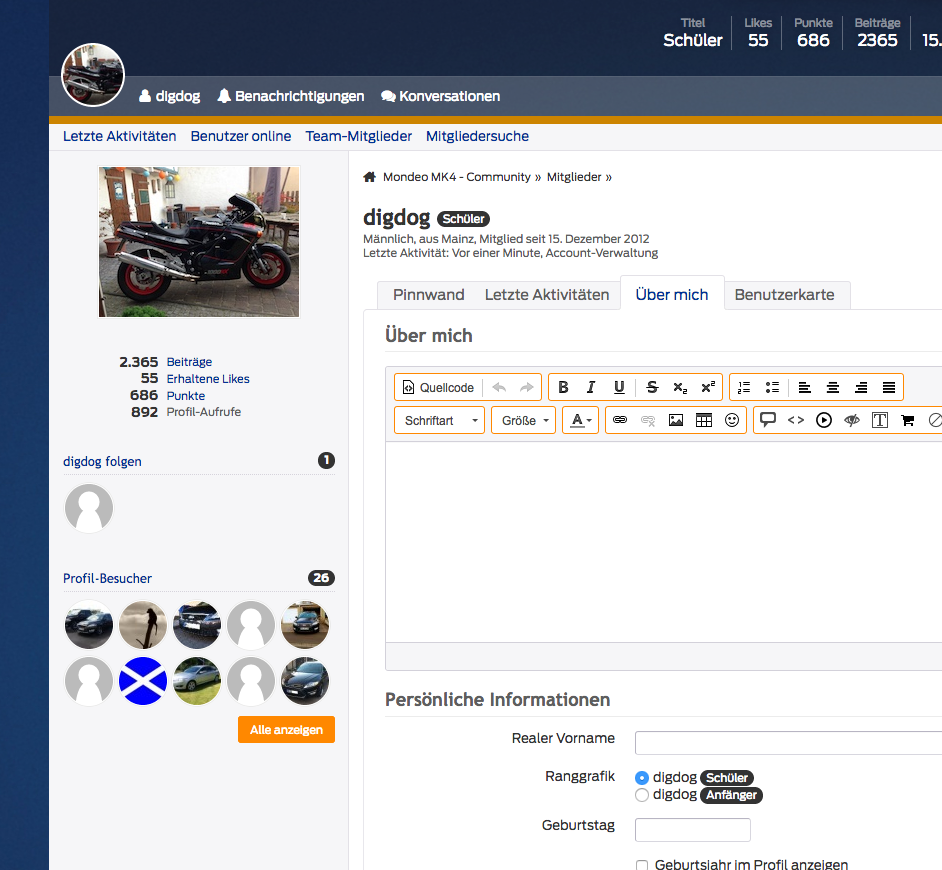Click the Realer Vorname input field
This screenshot has width=942, height=870.
pyautogui.click(x=788, y=743)
